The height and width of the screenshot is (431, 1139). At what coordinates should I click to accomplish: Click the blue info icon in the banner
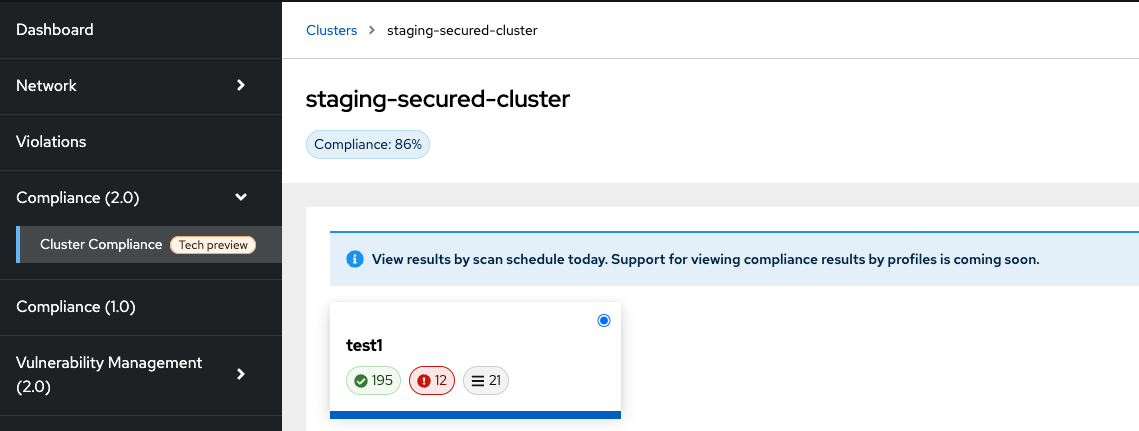point(354,259)
